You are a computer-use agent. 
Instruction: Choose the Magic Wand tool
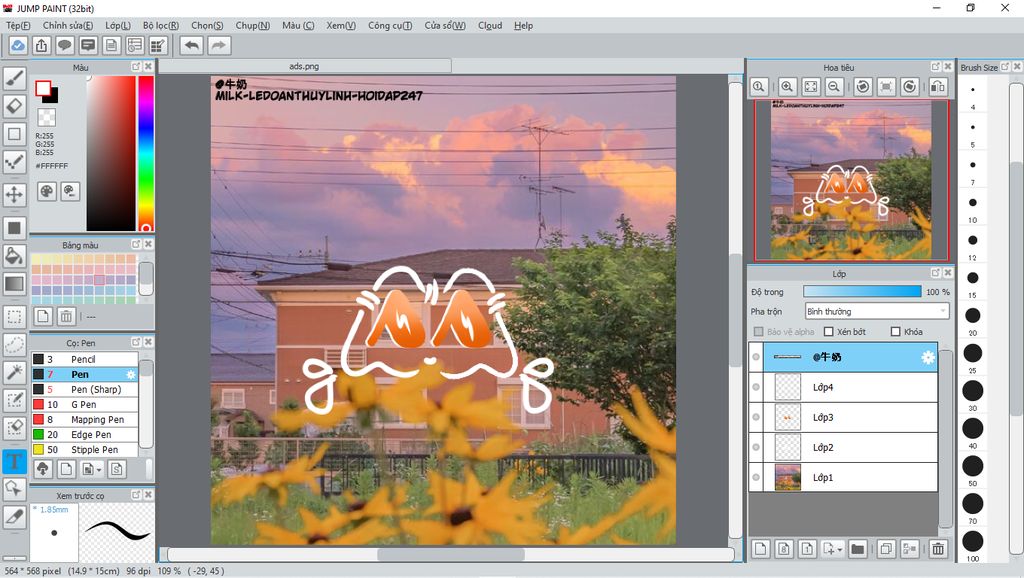[x=14, y=372]
